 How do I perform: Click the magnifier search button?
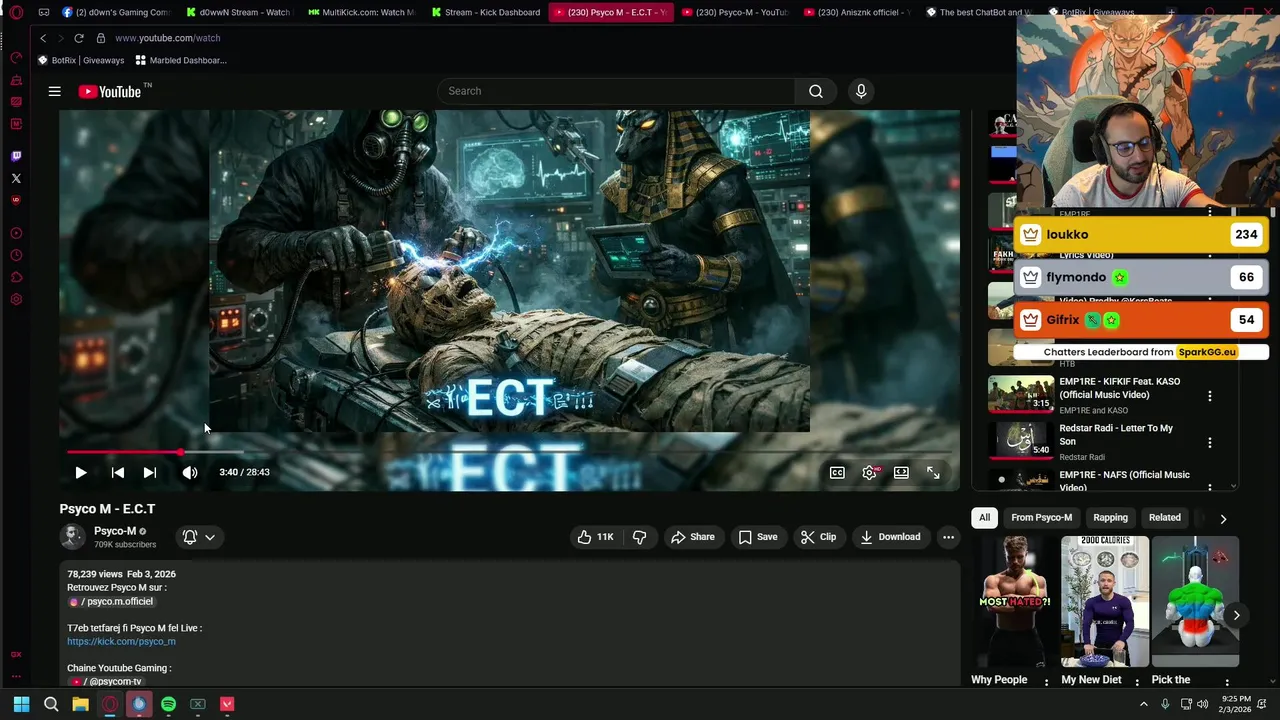(816, 91)
